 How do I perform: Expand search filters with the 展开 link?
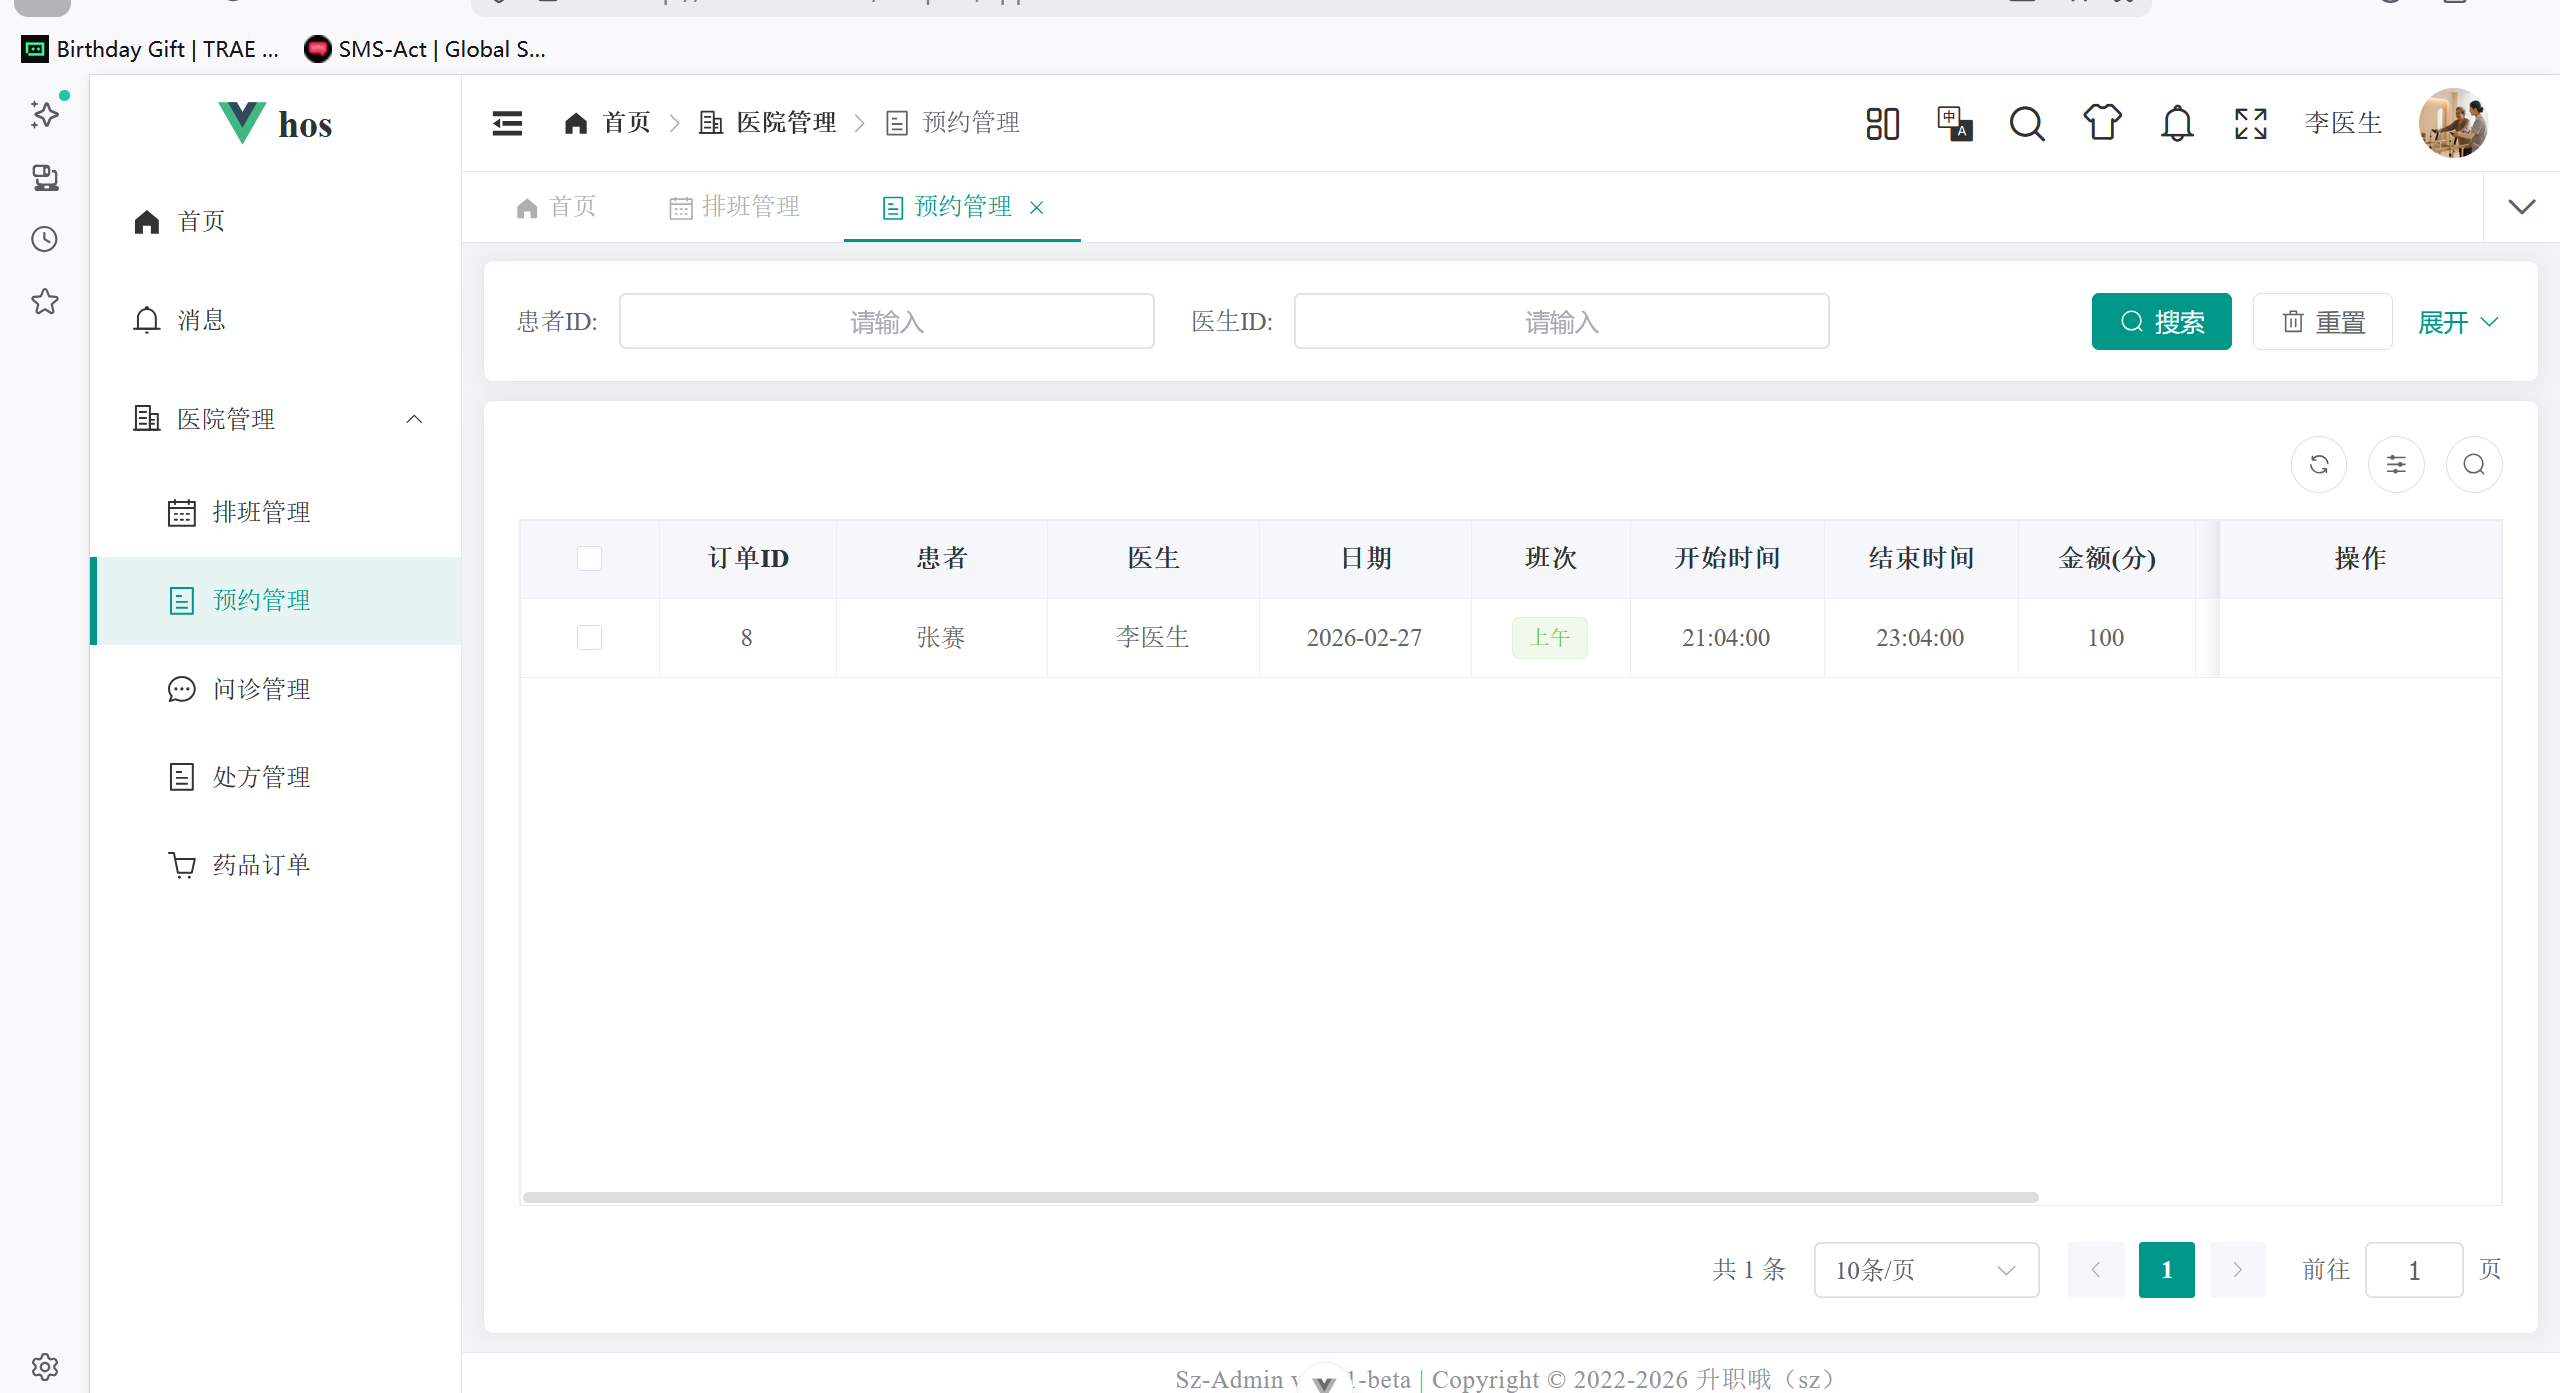[x=2457, y=322]
